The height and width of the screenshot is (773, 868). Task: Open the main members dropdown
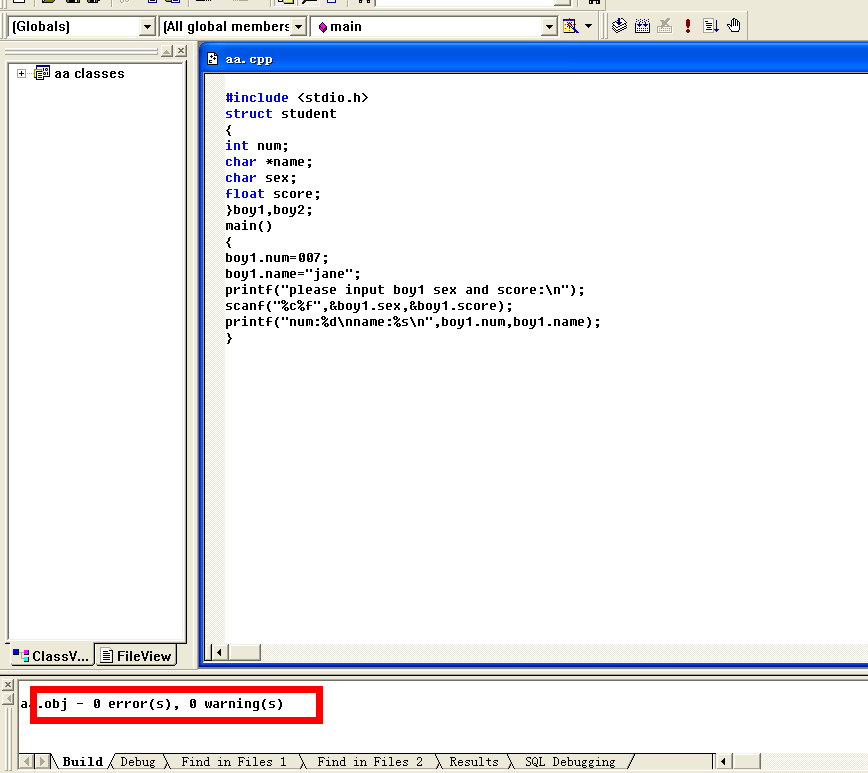[549, 27]
